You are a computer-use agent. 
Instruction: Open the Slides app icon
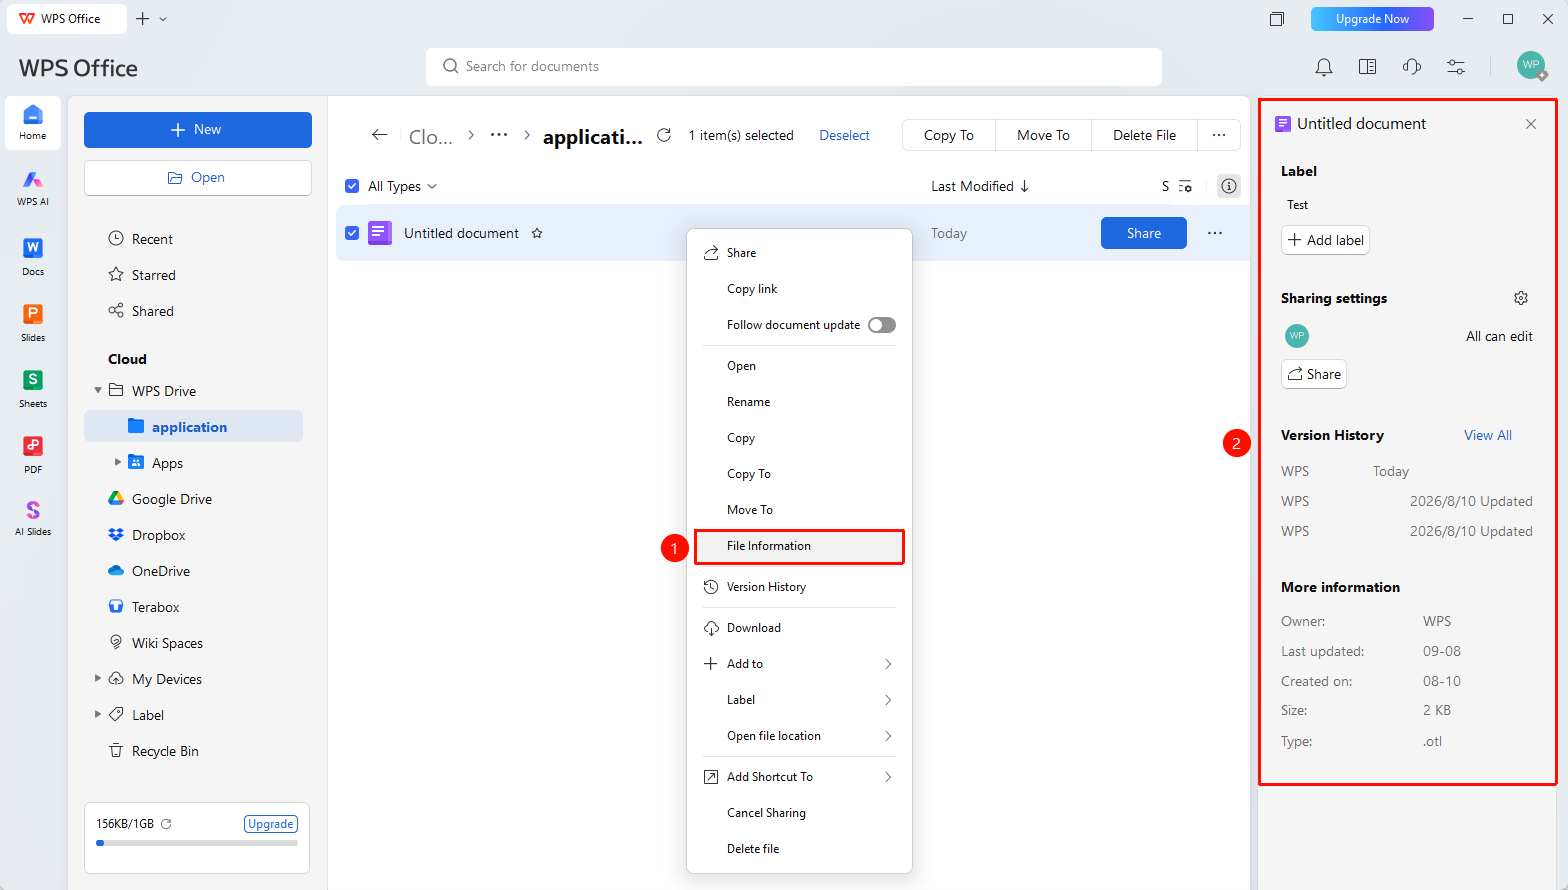pyautogui.click(x=33, y=321)
